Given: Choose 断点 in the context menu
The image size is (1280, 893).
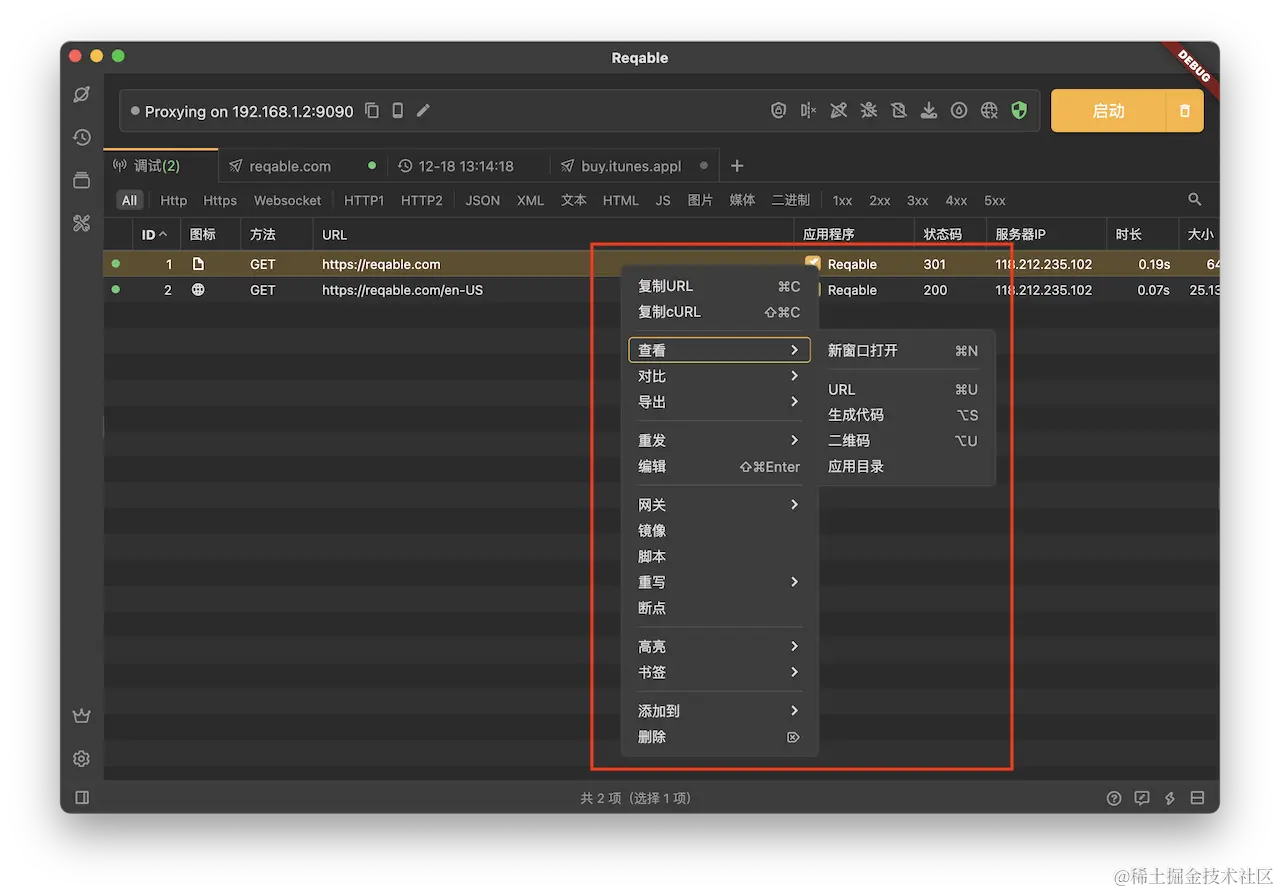Looking at the screenshot, I should coord(719,608).
